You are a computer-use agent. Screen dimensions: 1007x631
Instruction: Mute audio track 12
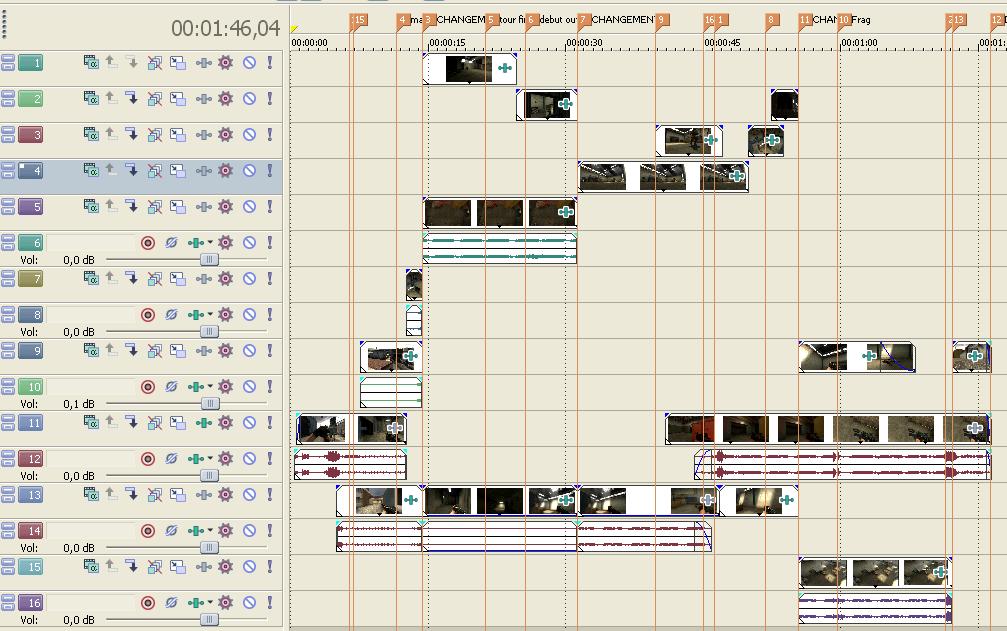coord(249,458)
